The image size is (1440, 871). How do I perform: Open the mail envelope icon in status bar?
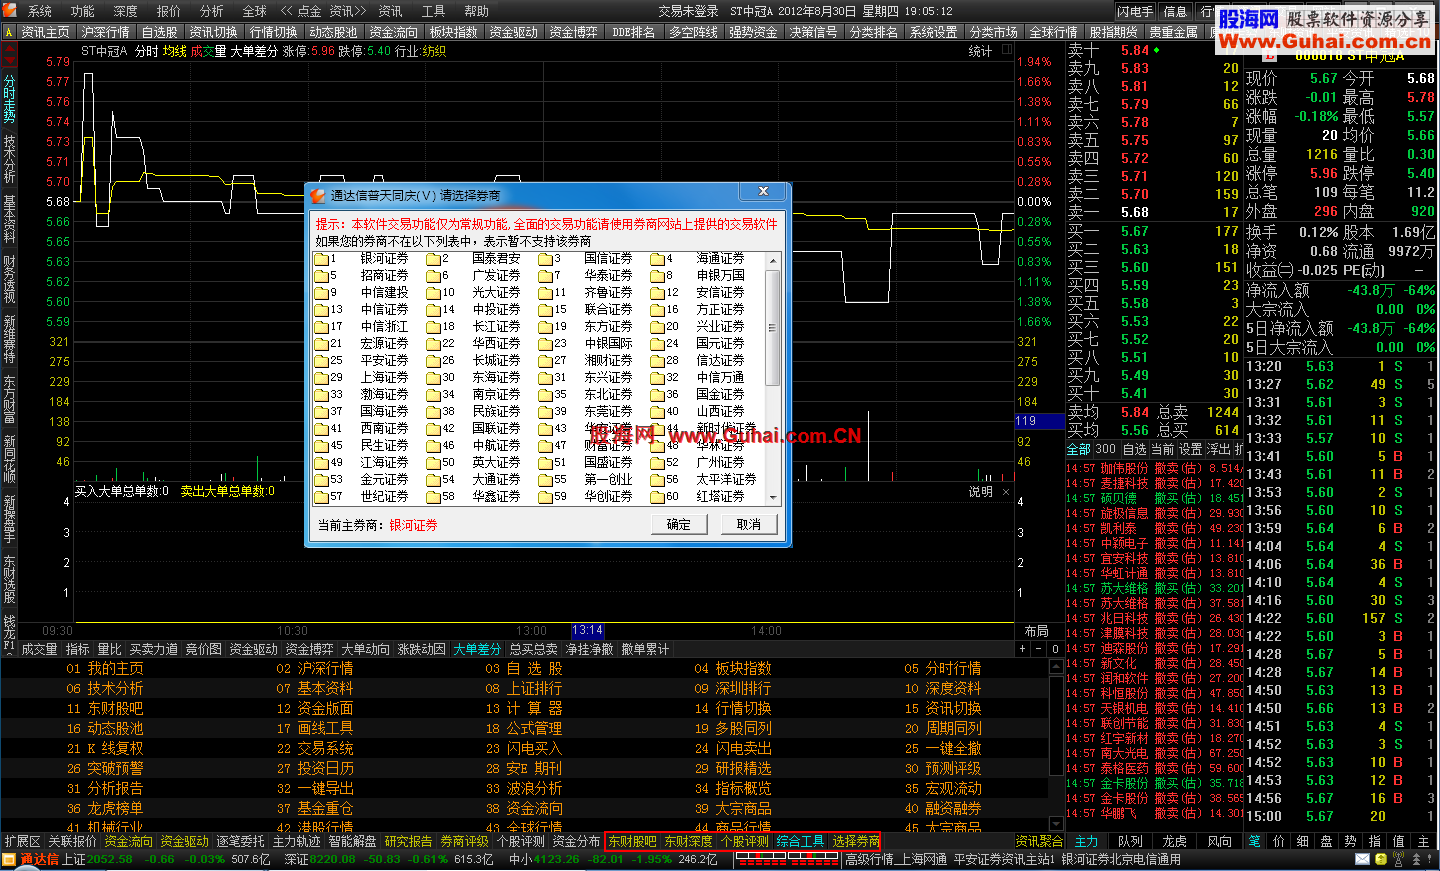click(1363, 860)
